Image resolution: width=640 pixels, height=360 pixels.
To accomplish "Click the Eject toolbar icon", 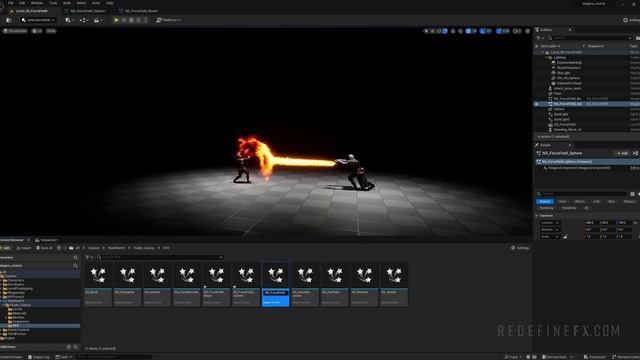I will tap(138, 20).
